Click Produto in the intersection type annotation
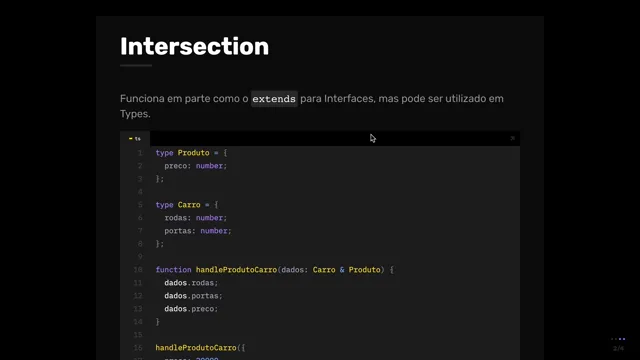This screenshot has width=640, height=360. click(364, 270)
